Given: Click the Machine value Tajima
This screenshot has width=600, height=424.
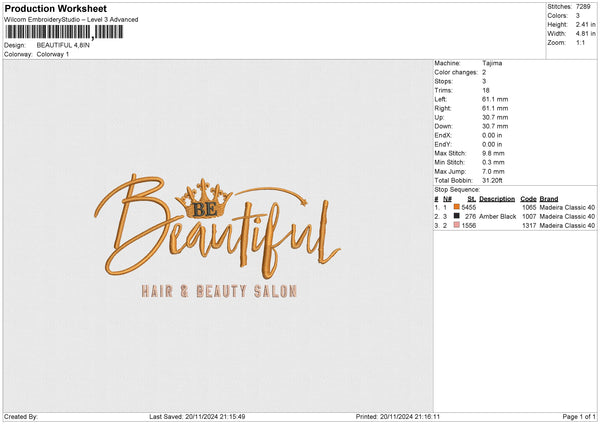Looking at the screenshot, I should click(x=492, y=63).
